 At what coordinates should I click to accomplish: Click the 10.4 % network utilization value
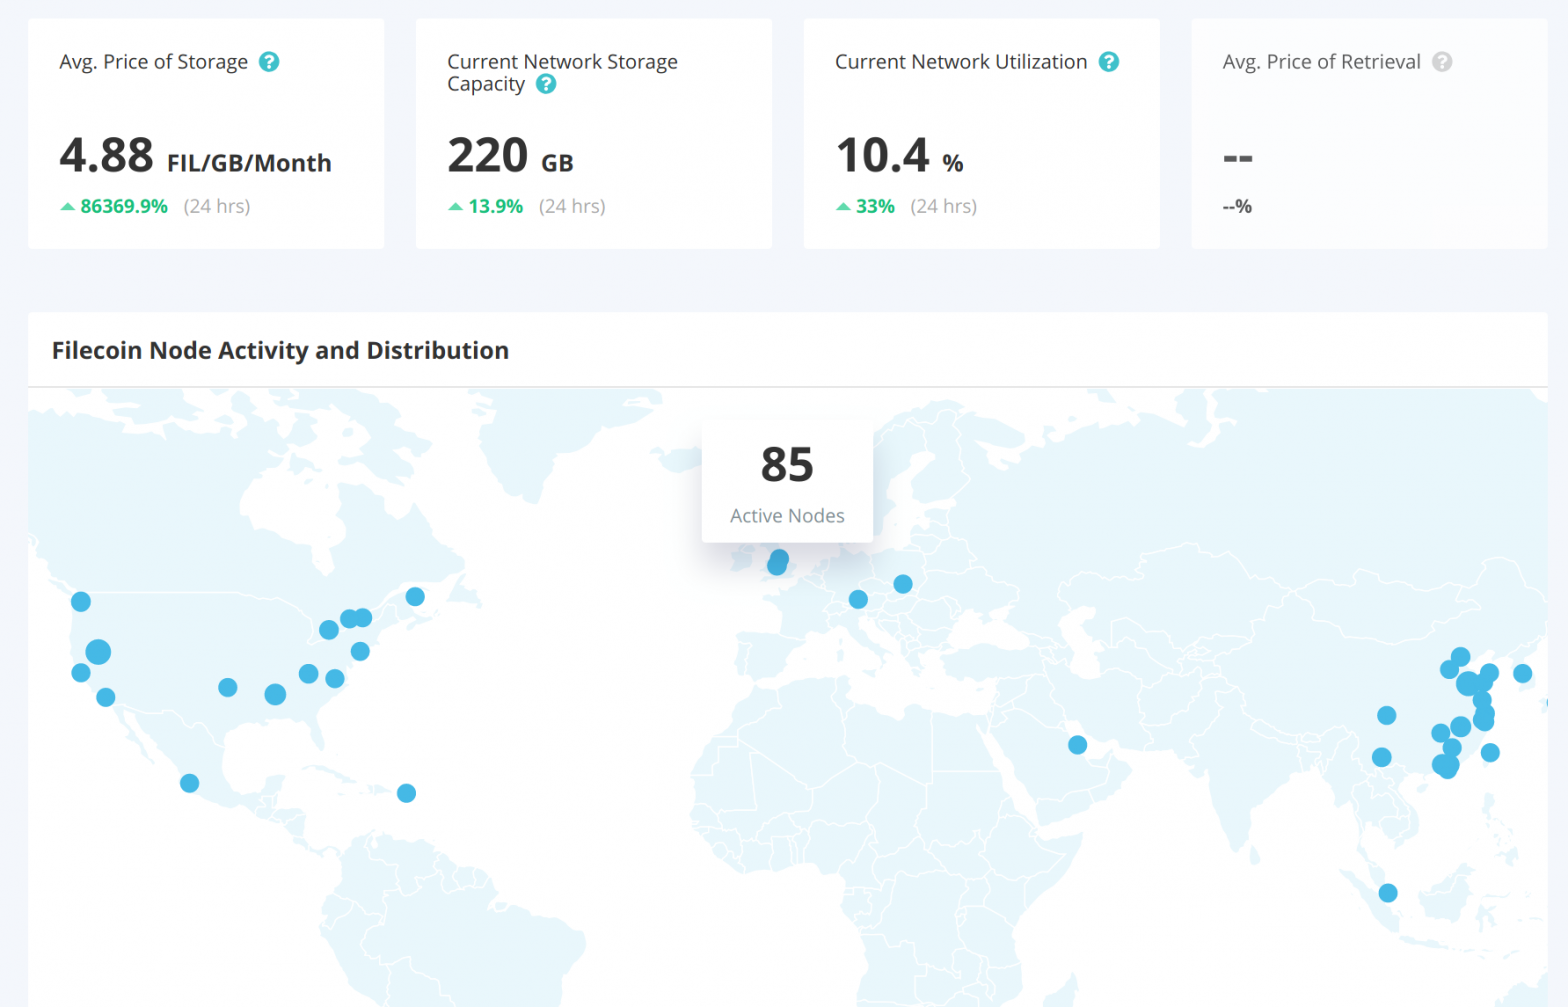click(x=899, y=156)
